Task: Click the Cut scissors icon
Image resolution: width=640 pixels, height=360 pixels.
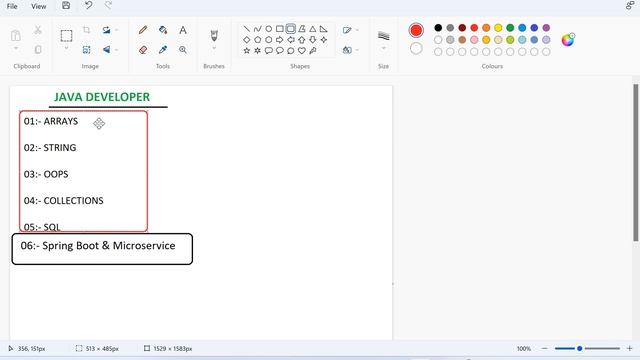Action: coord(38,30)
